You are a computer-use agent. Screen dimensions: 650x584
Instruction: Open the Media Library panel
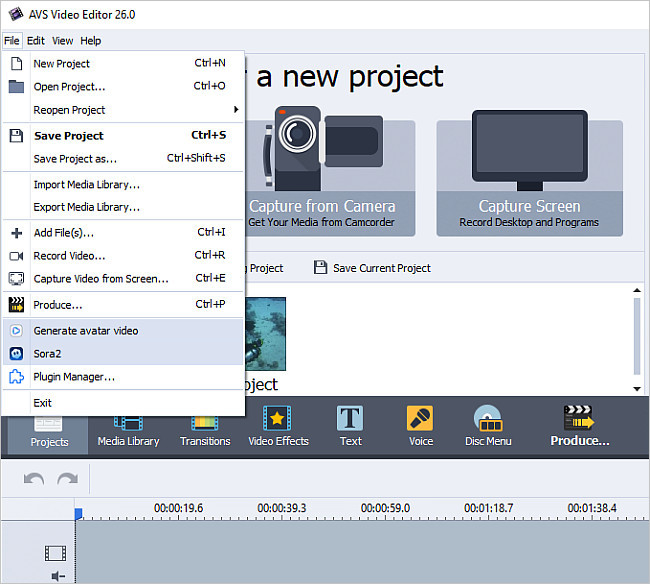click(x=129, y=431)
